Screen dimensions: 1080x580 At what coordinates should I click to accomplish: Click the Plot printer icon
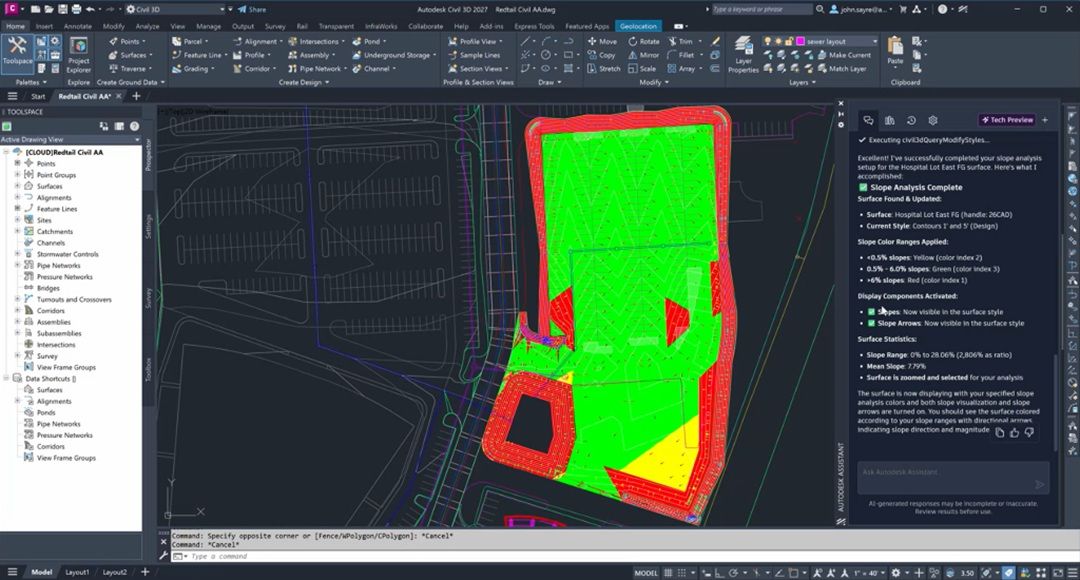tap(76, 10)
